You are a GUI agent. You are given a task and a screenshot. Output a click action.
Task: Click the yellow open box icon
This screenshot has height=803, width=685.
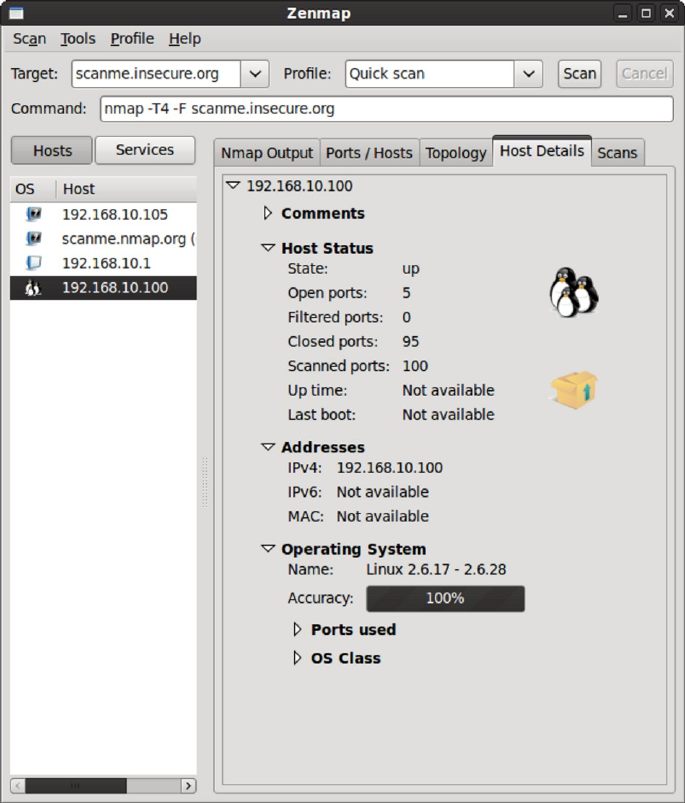click(574, 390)
